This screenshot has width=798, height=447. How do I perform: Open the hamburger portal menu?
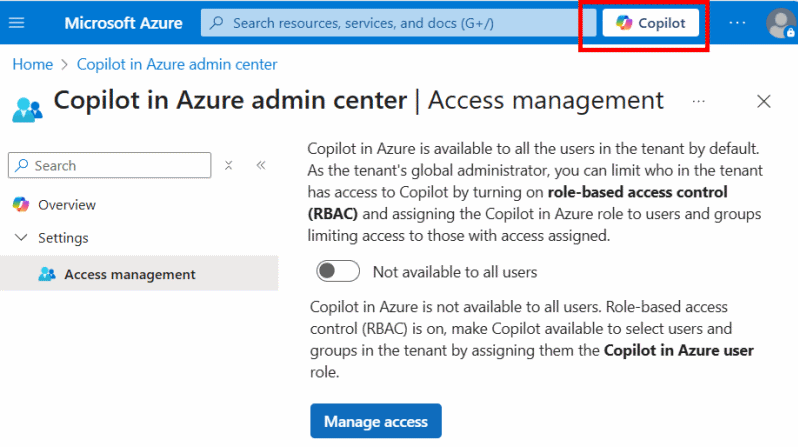16,23
